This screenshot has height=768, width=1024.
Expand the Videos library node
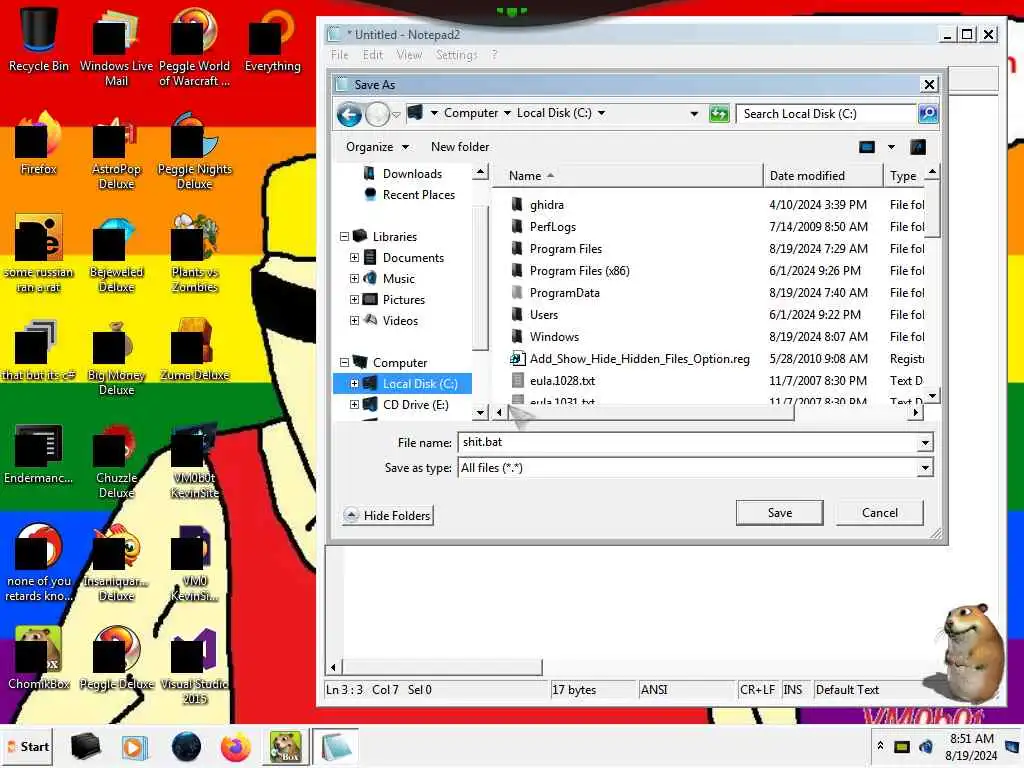coord(354,321)
